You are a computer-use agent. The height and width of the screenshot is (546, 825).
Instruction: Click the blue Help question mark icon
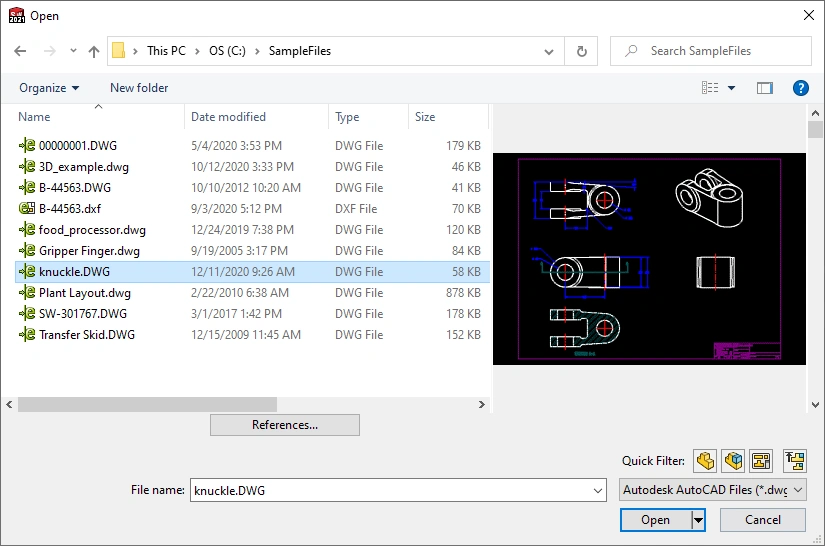click(800, 88)
